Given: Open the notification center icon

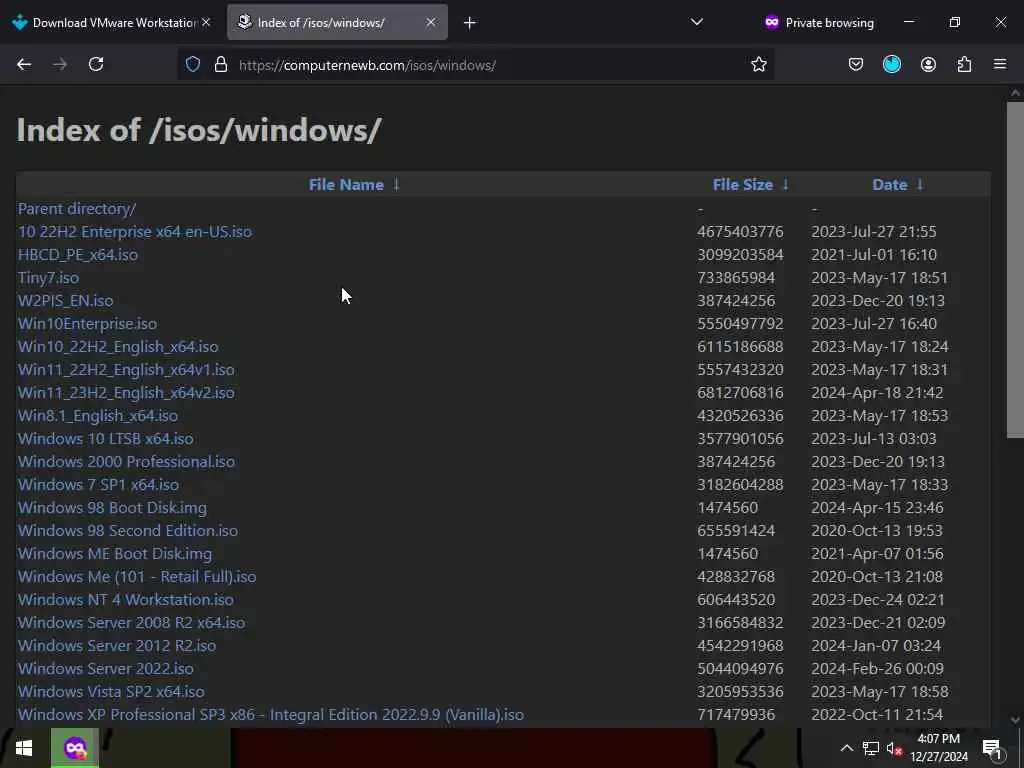Looking at the screenshot, I should pyautogui.click(x=991, y=748).
